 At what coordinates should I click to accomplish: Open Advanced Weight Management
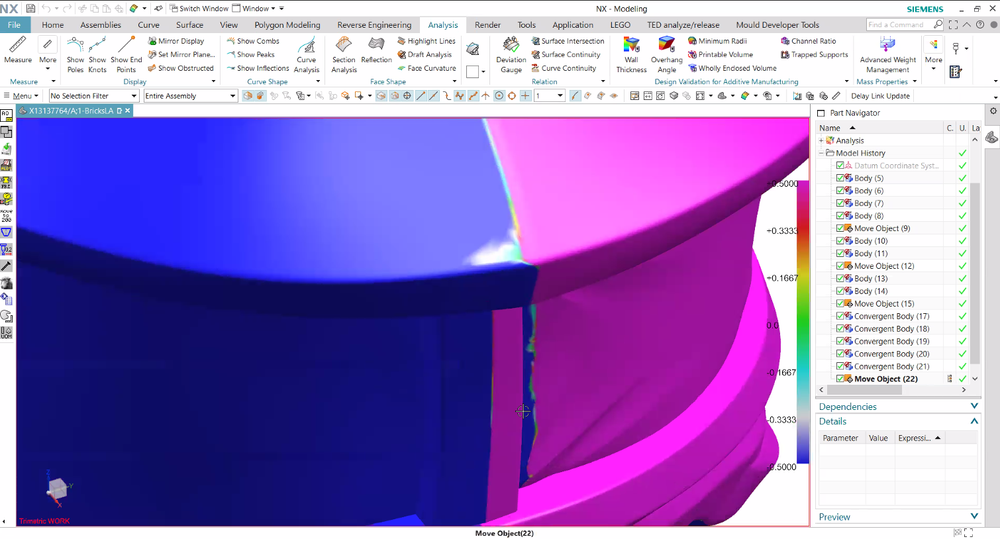888,54
